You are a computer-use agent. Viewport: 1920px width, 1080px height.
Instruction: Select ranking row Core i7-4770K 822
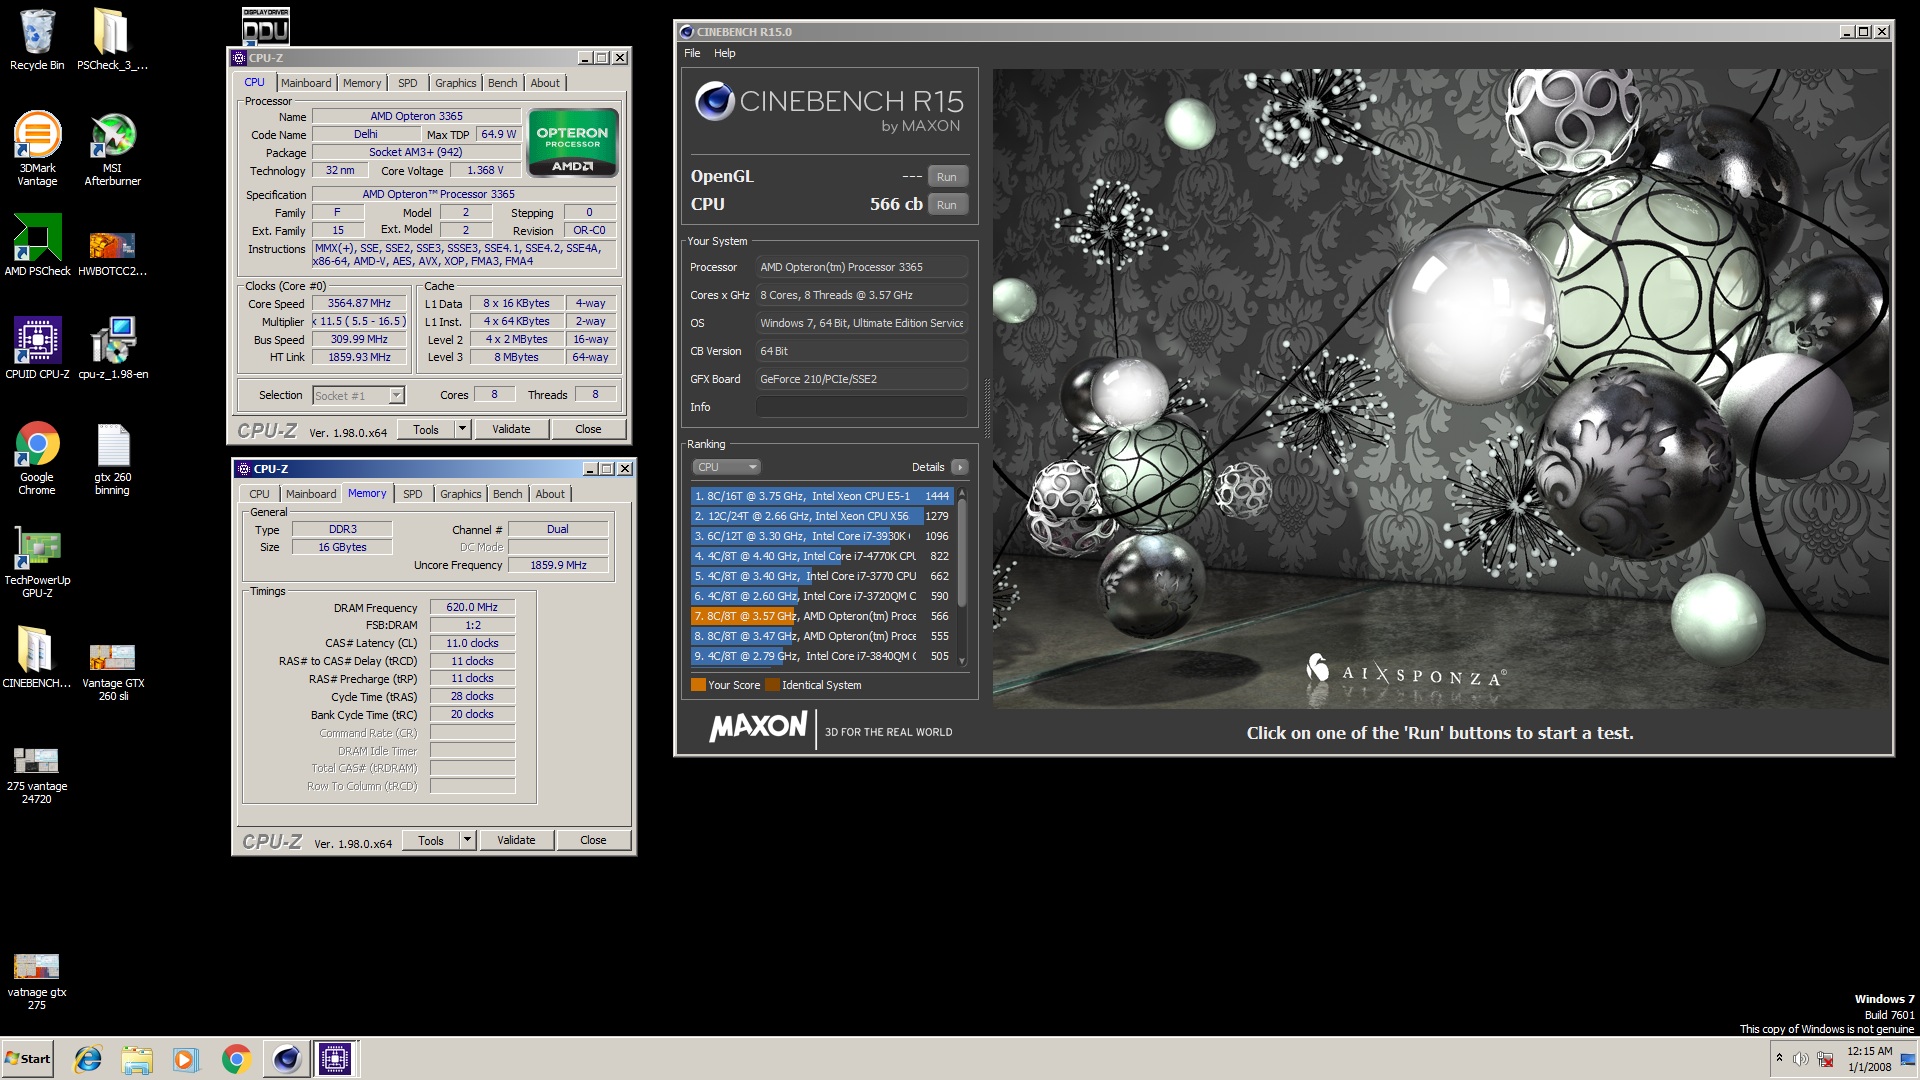click(x=821, y=556)
